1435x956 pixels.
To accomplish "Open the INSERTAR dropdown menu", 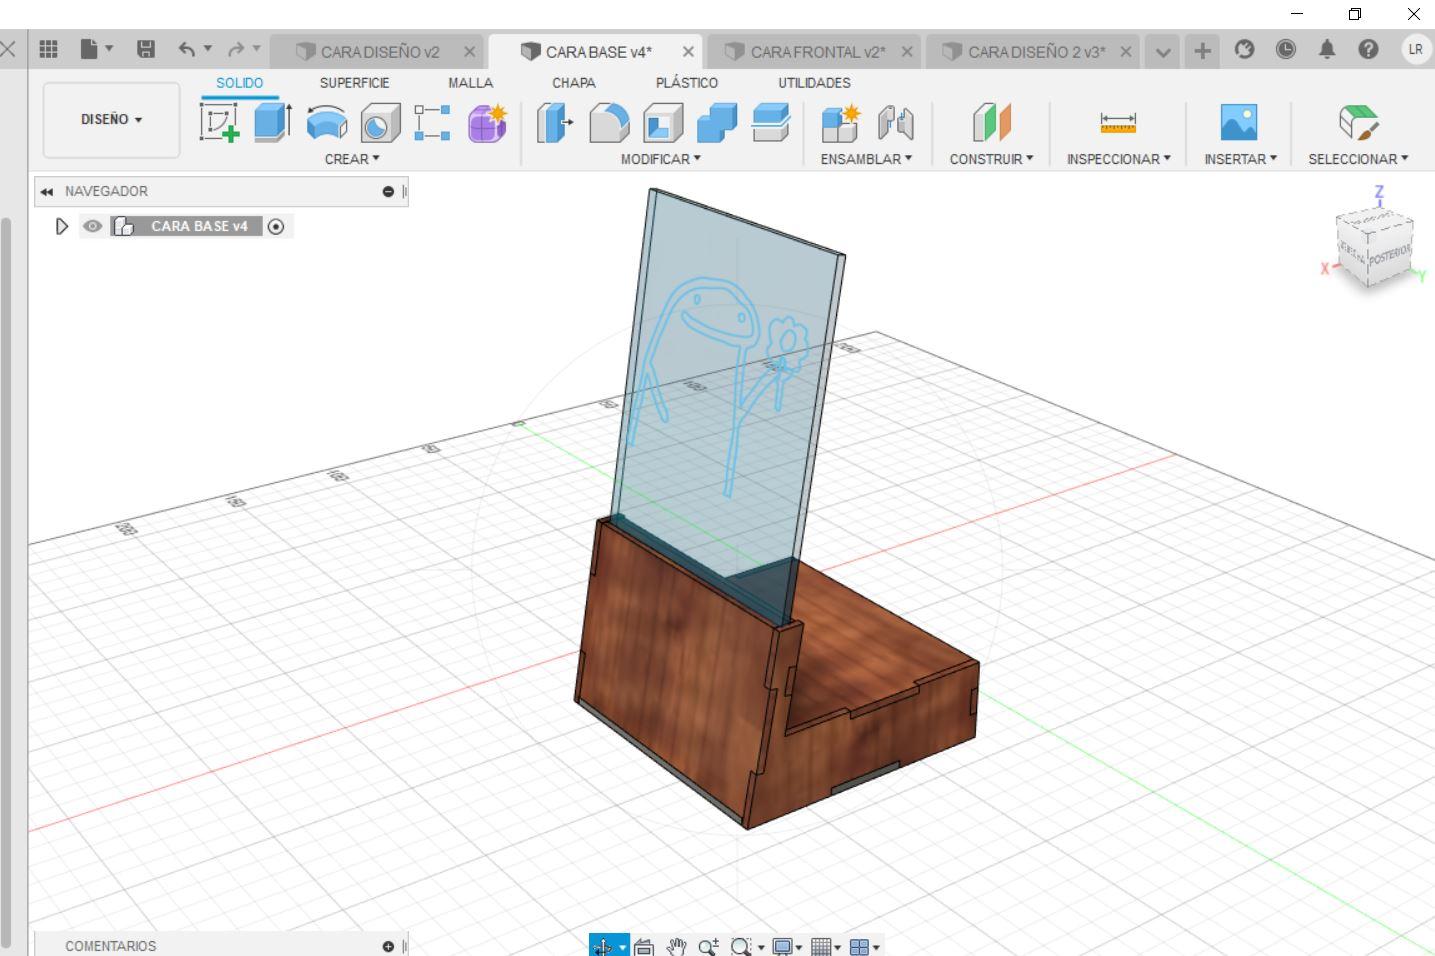I will click(x=1240, y=159).
